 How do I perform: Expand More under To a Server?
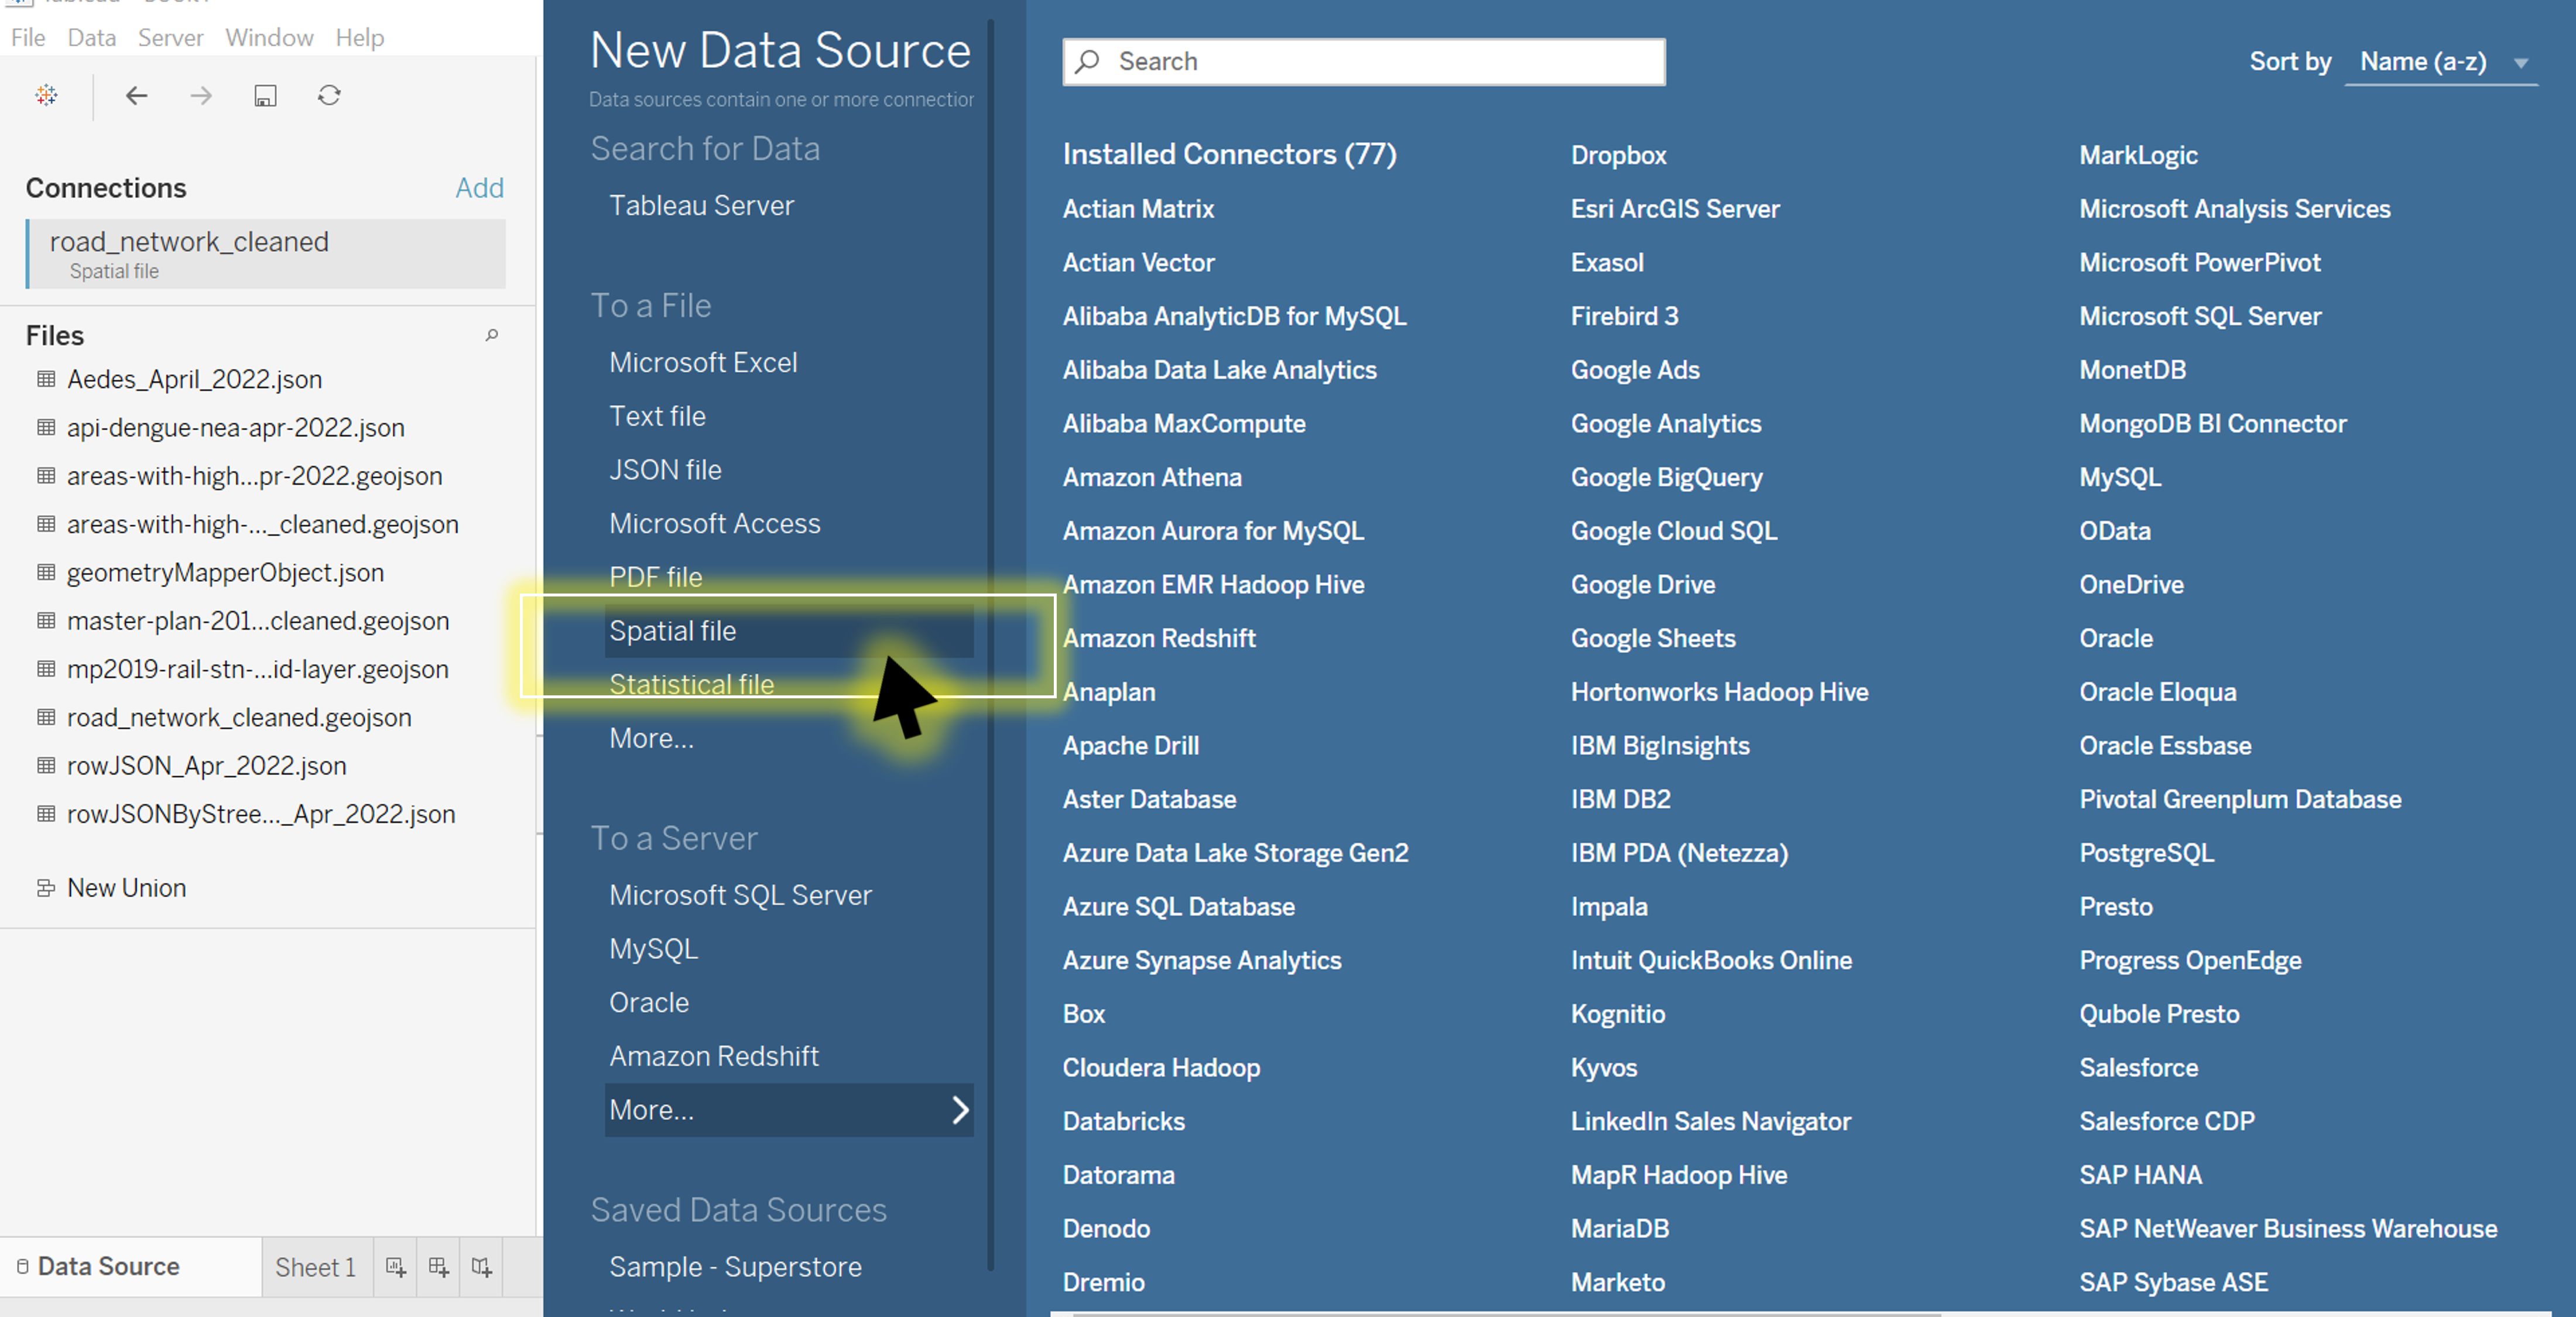[788, 1110]
